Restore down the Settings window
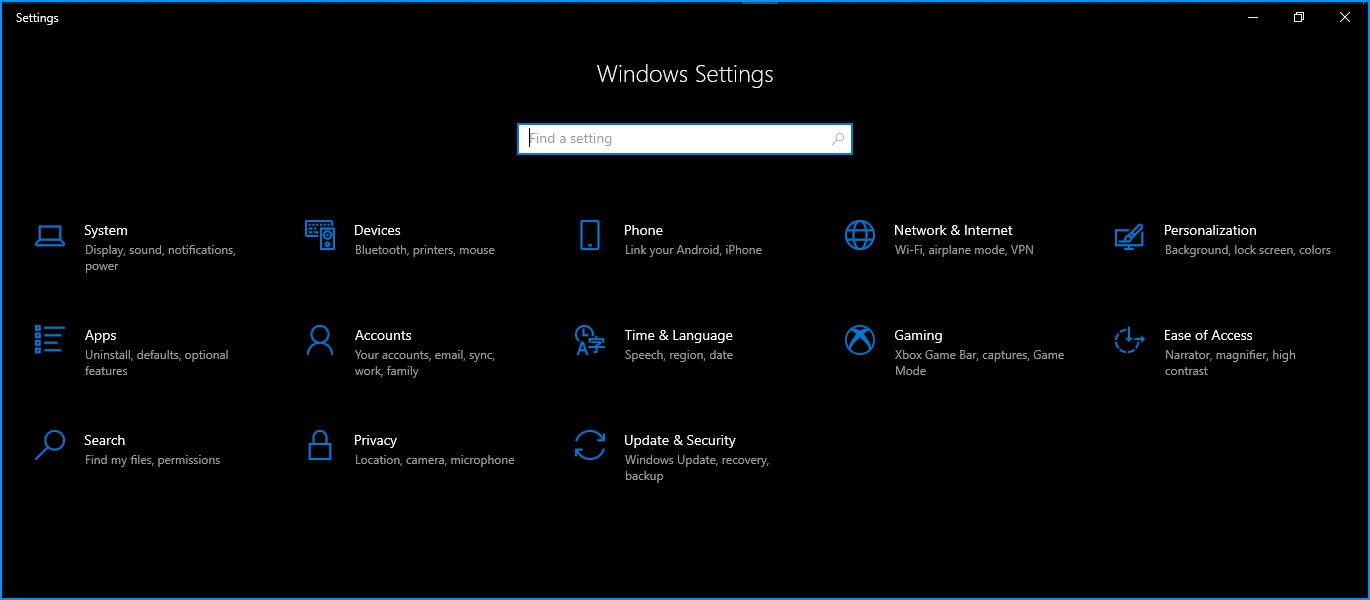 pyautogui.click(x=1299, y=17)
